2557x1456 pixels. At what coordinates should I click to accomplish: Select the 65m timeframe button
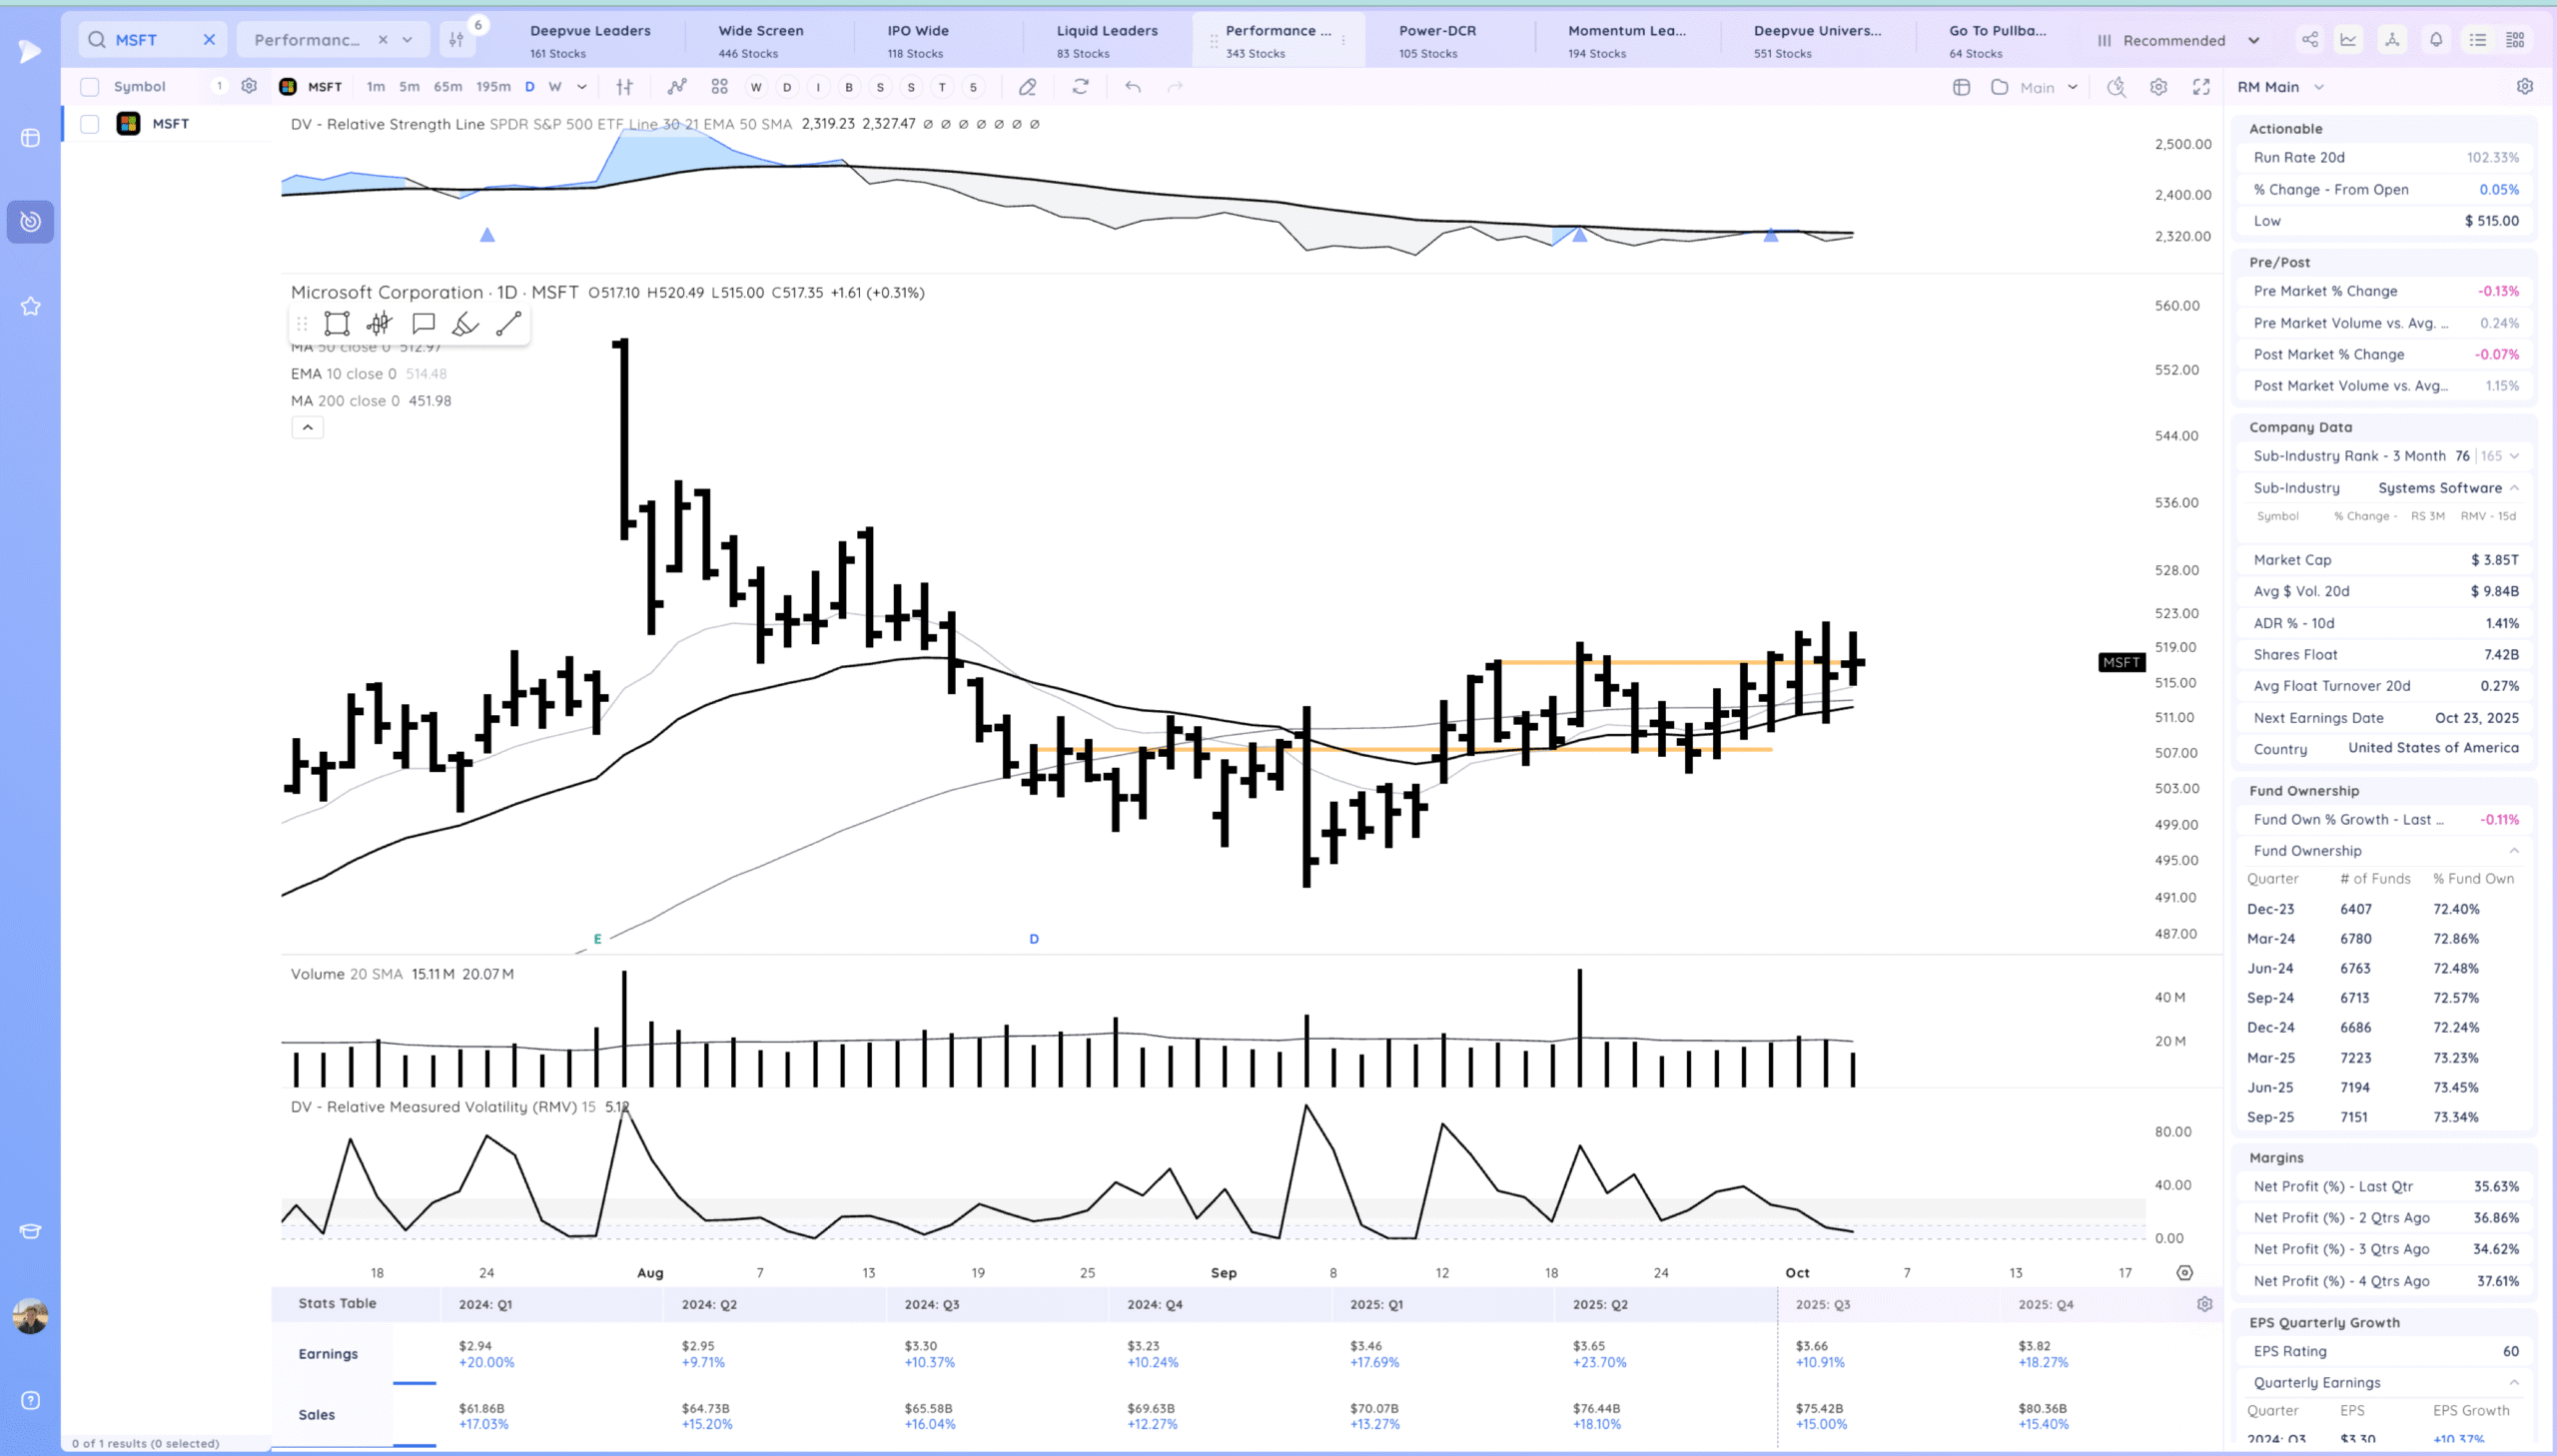pyautogui.click(x=447, y=87)
